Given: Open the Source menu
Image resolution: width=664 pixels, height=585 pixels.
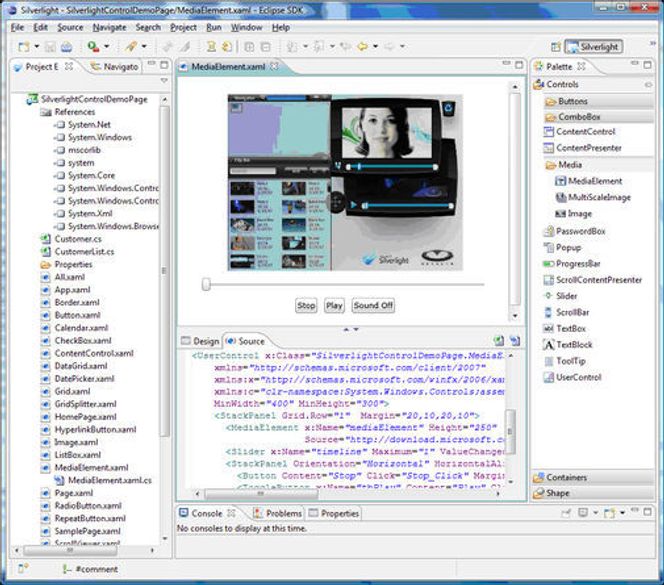Looking at the screenshot, I should pyautogui.click(x=70, y=28).
